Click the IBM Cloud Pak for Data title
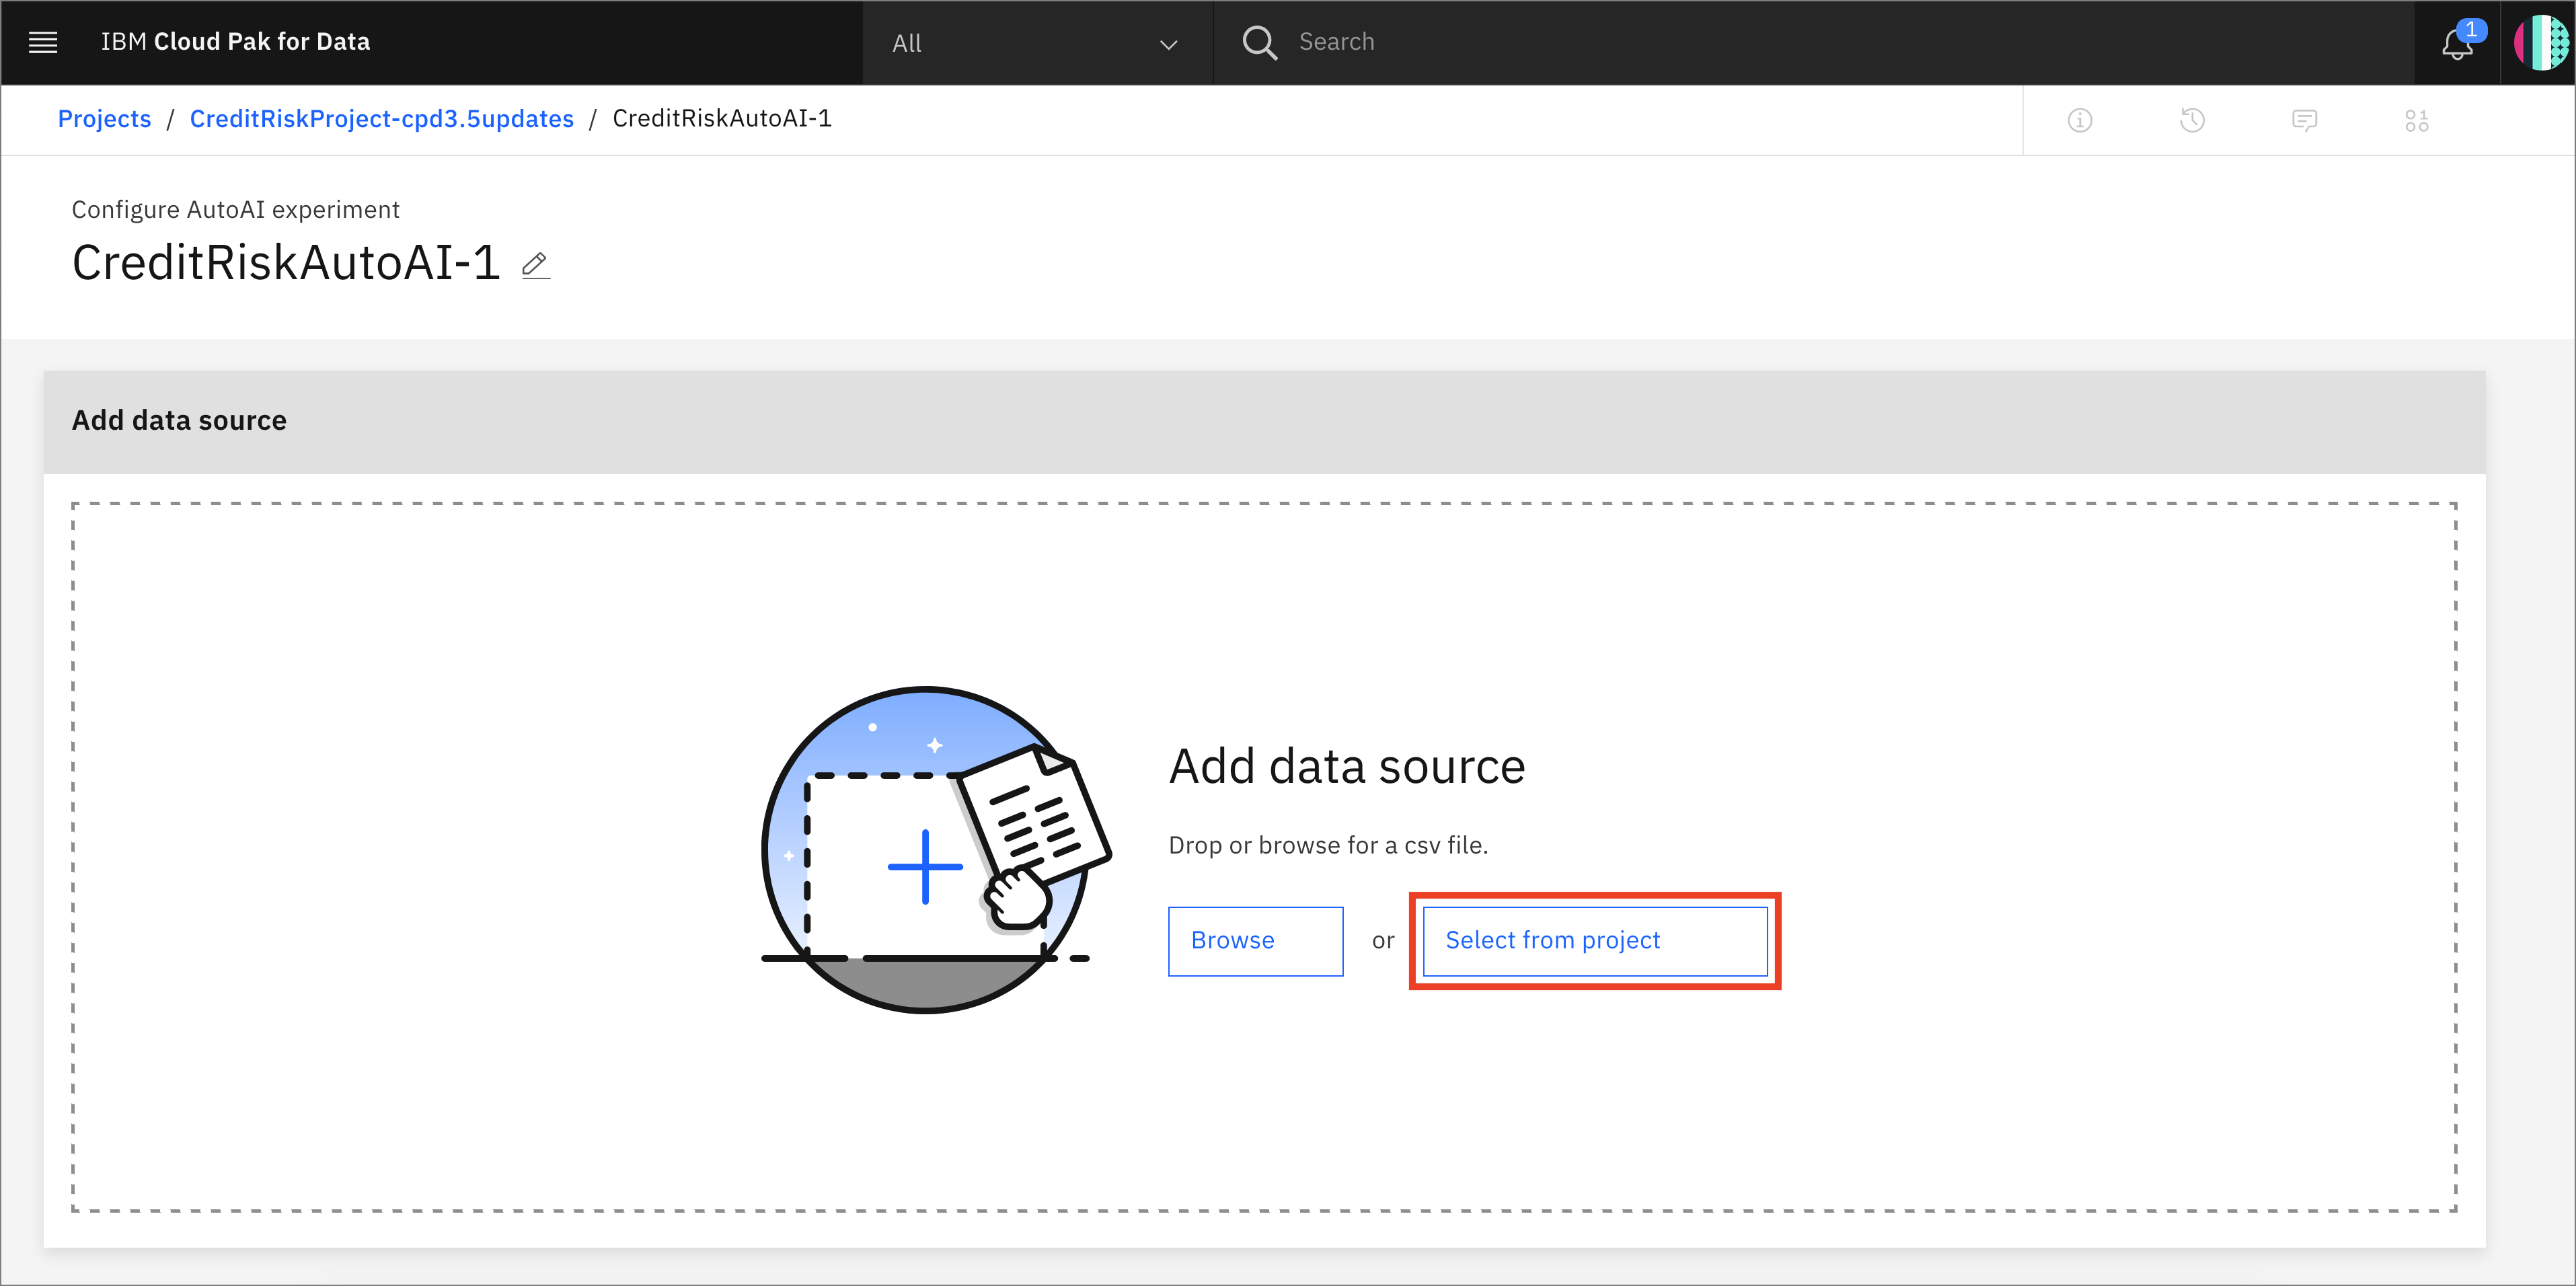The width and height of the screenshot is (2576, 1286). tap(235, 42)
